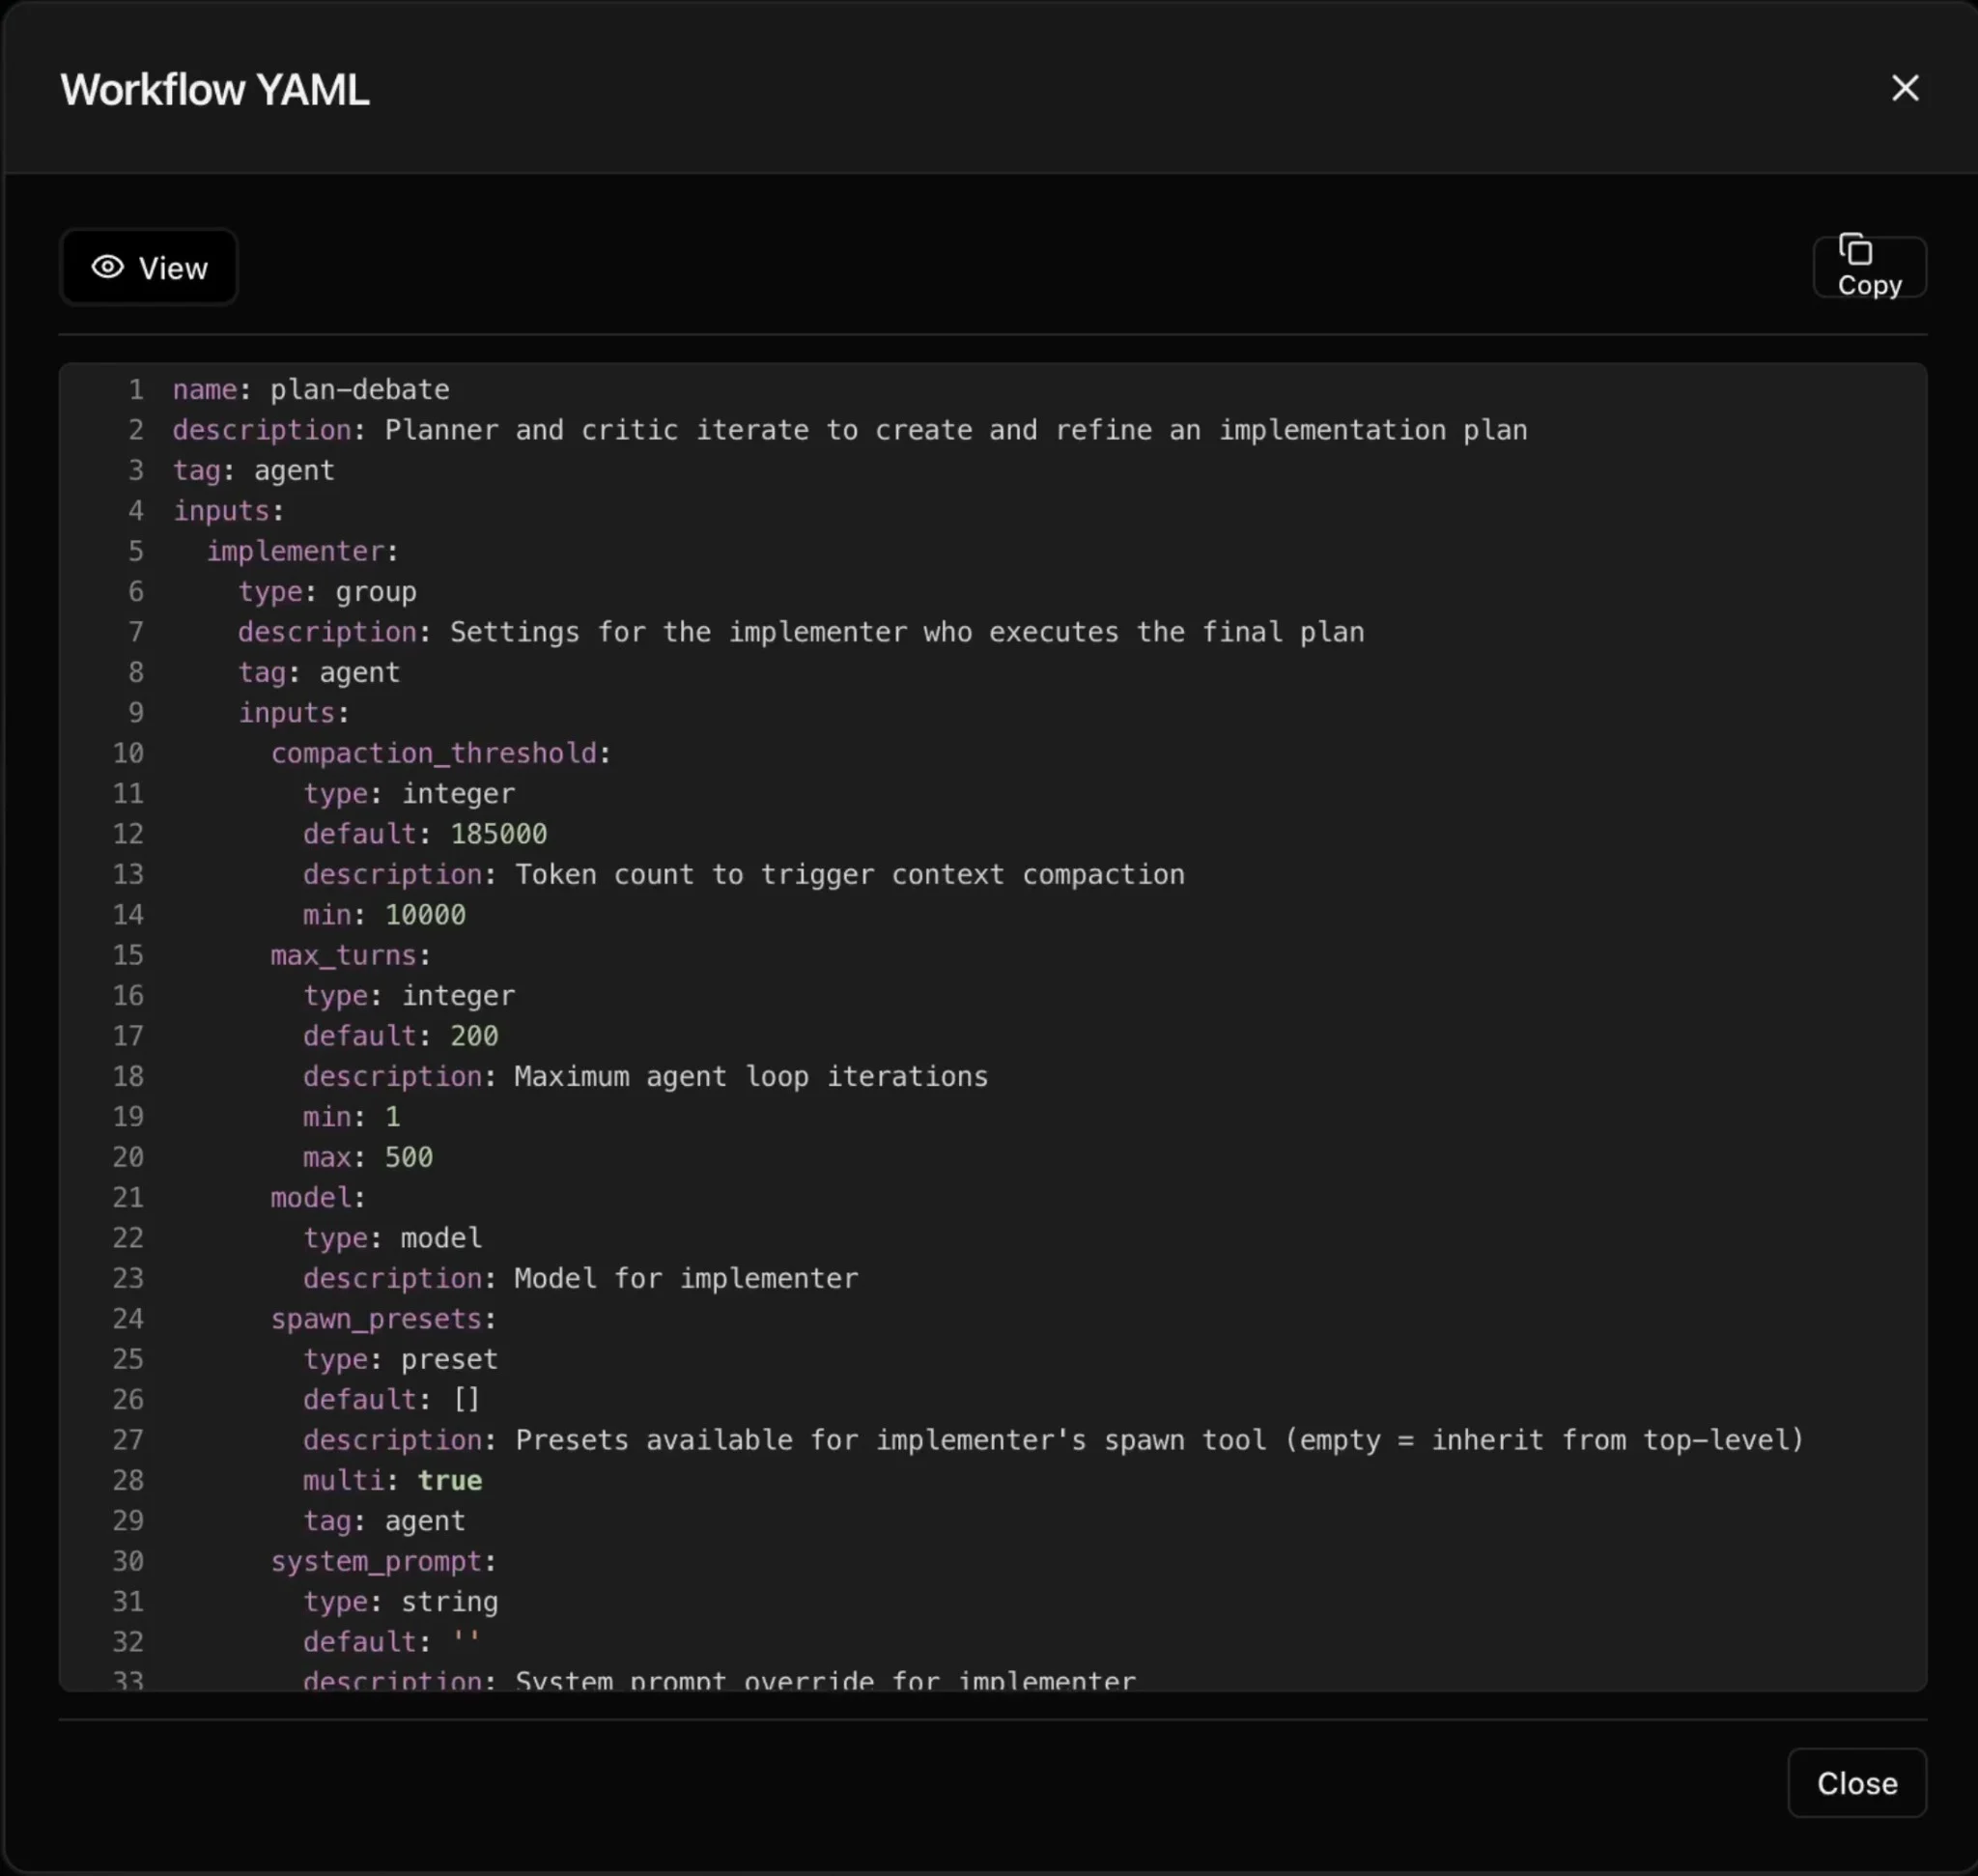Screen dimensions: 1978x1876
Task: Click 'Maximum agent loop iterations' description
Action: point(751,1076)
